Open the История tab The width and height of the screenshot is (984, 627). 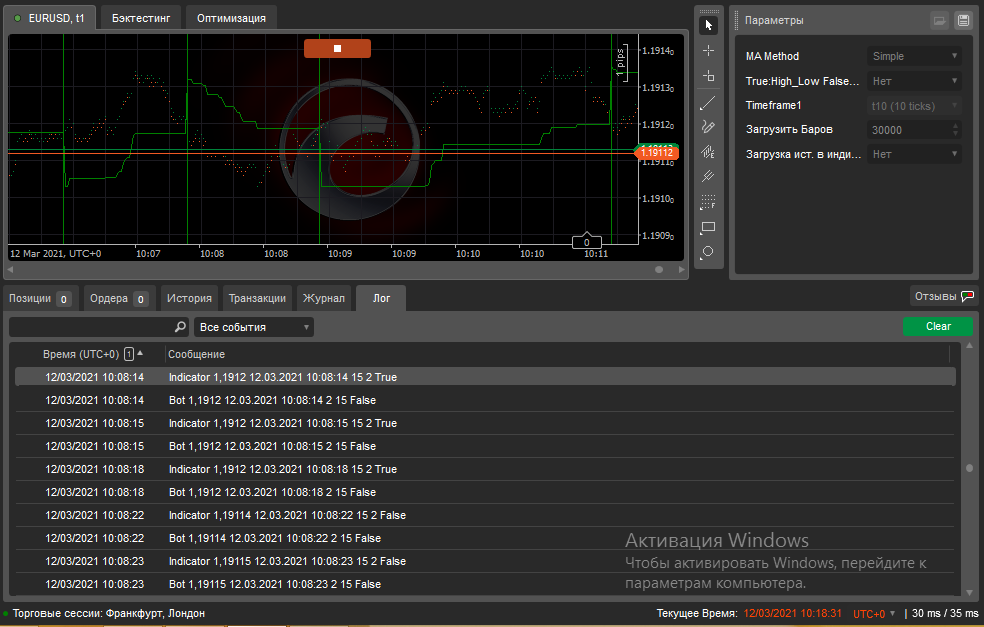(189, 299)
